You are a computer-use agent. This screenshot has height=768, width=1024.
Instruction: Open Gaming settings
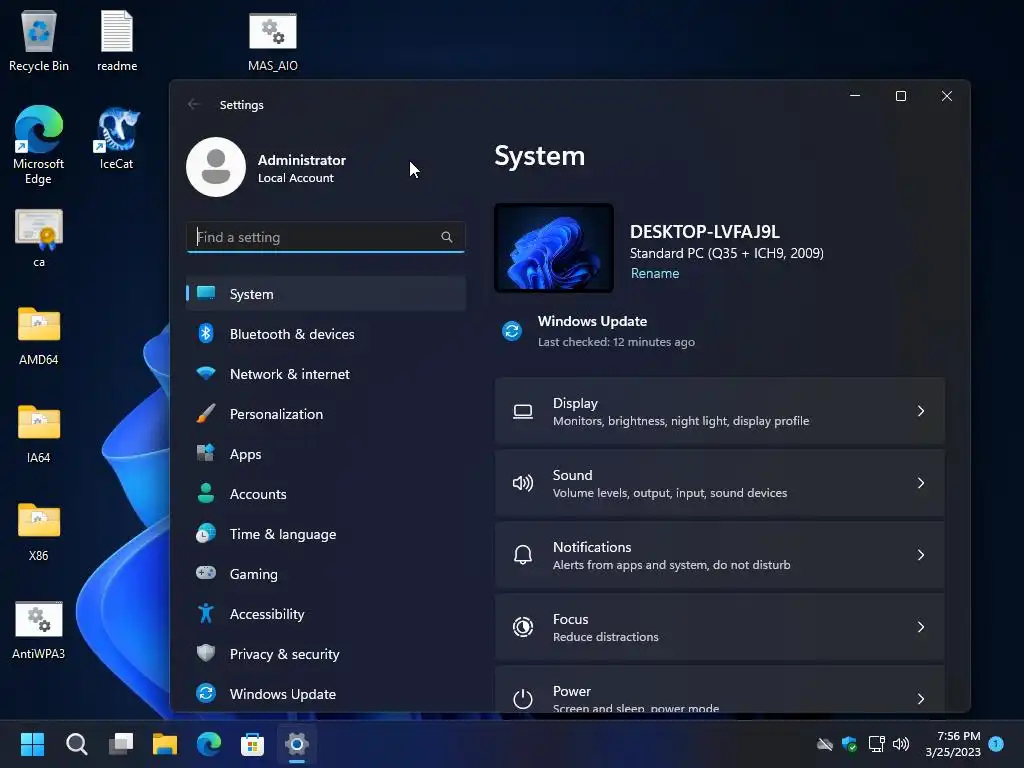tap(326, 574)
